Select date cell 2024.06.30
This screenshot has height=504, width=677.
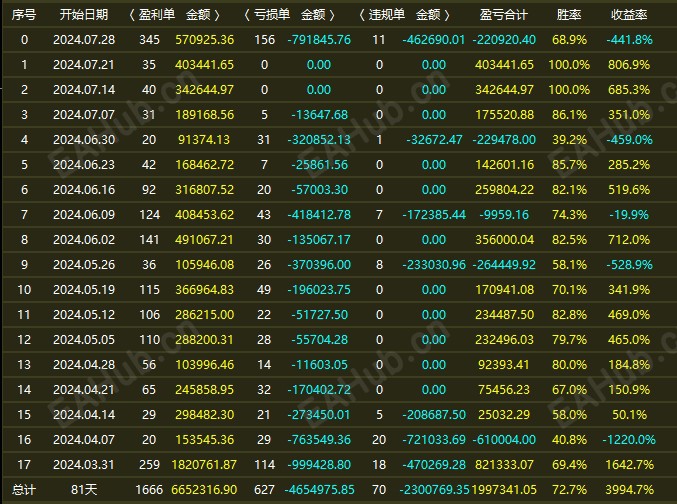[x=84, y=140]
